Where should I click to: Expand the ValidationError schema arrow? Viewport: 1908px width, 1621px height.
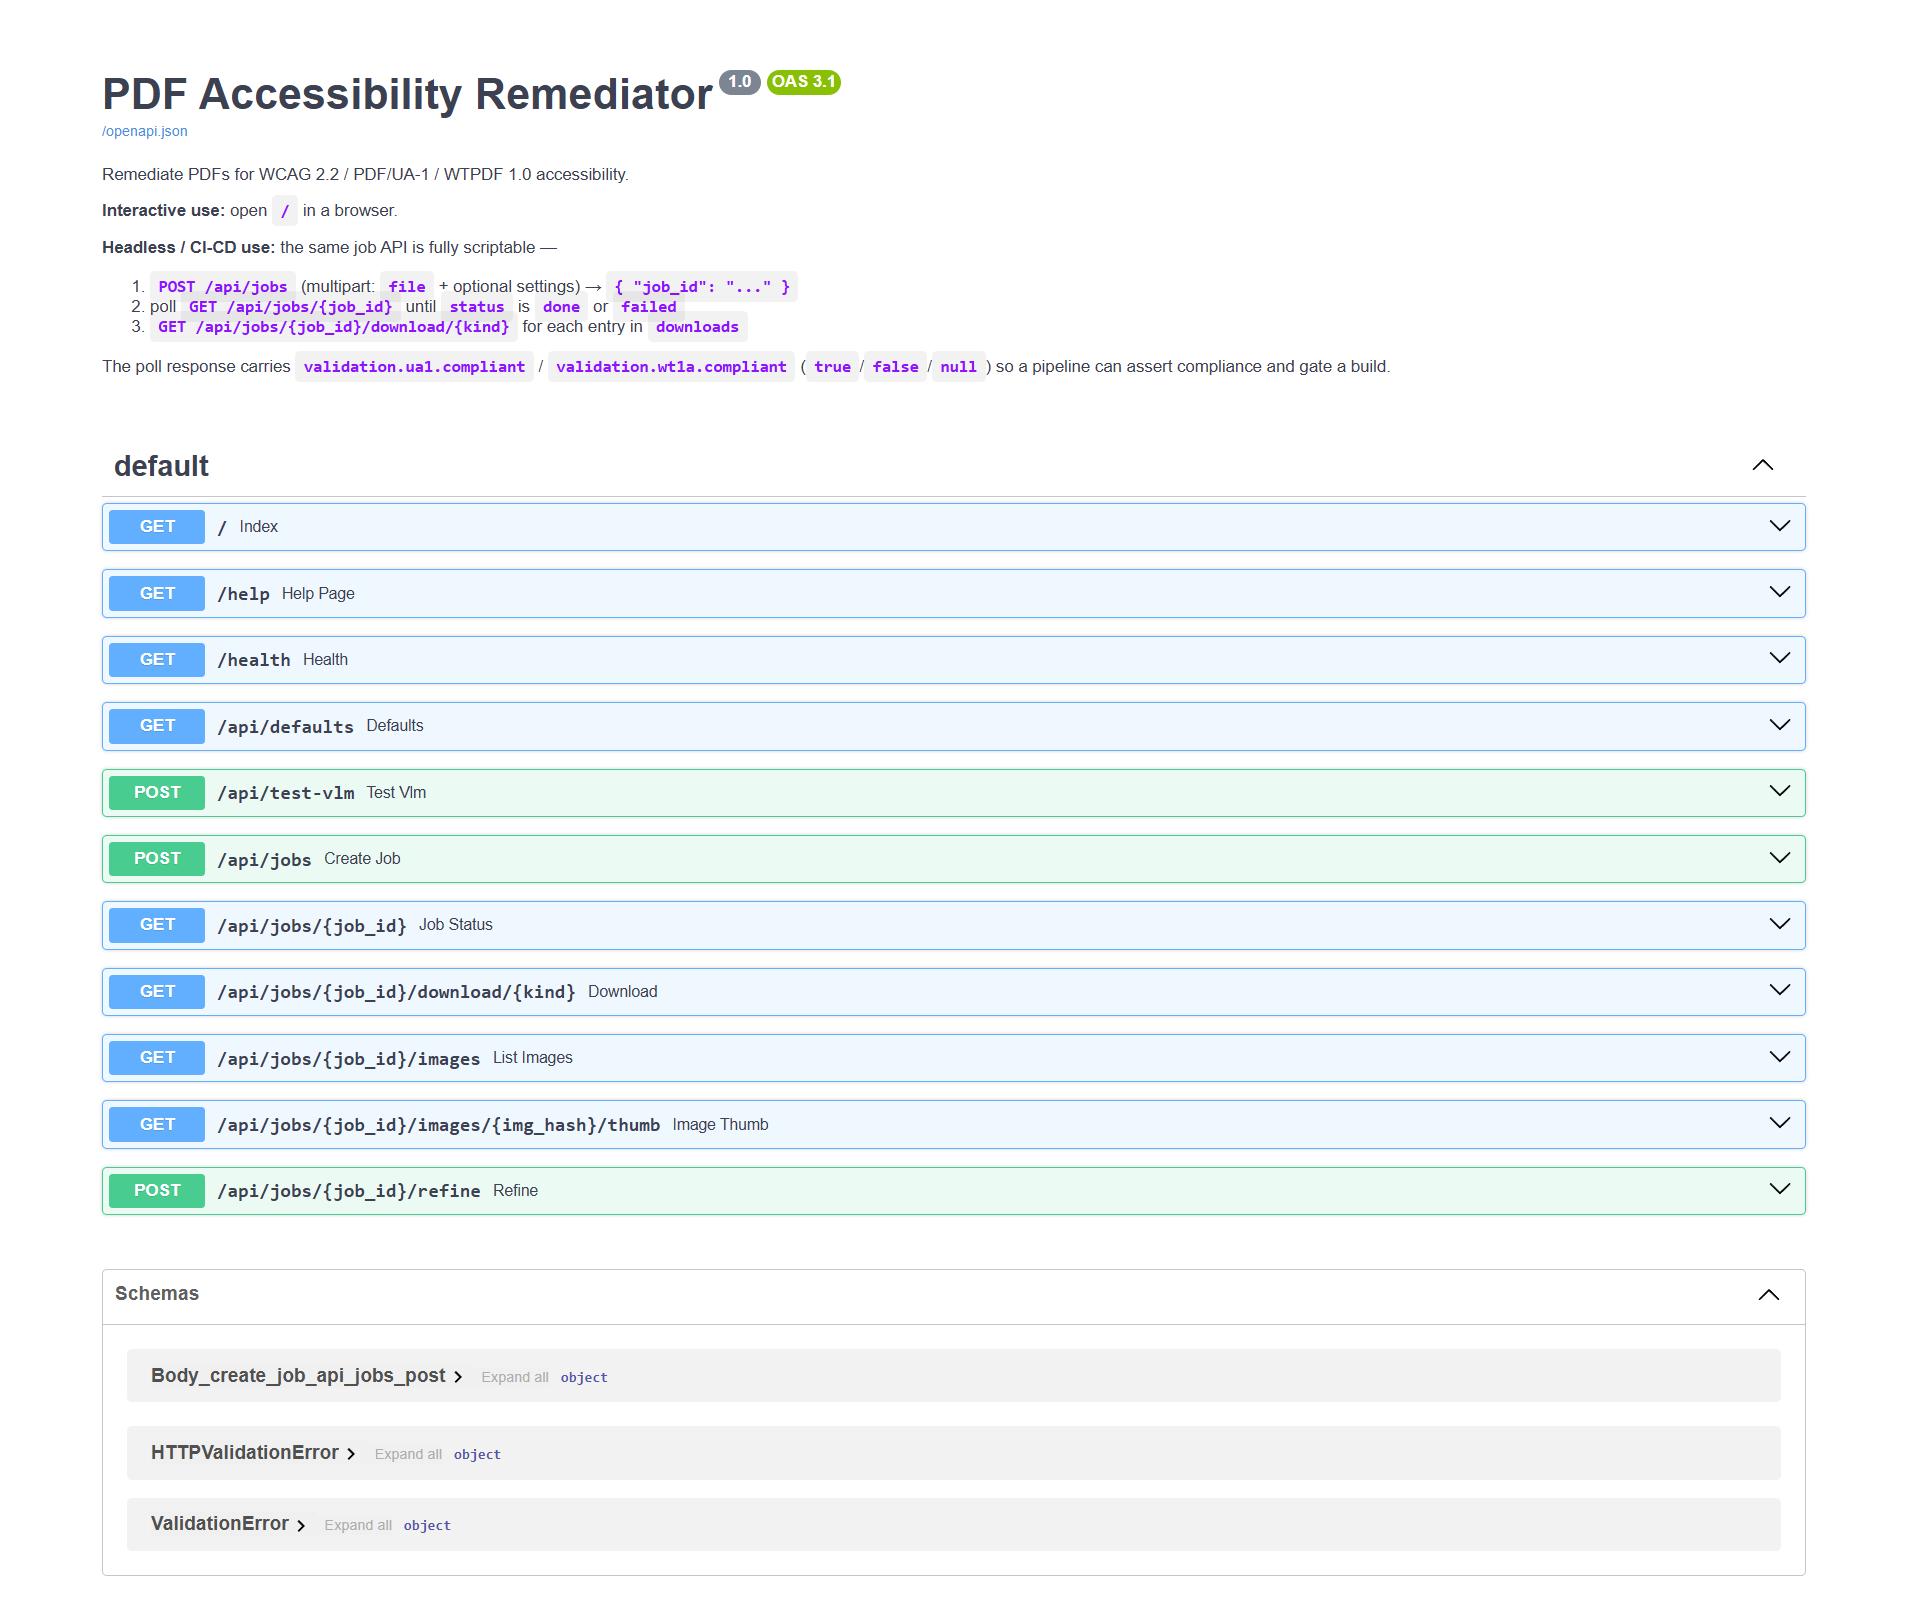click(x=301, y=1525)
